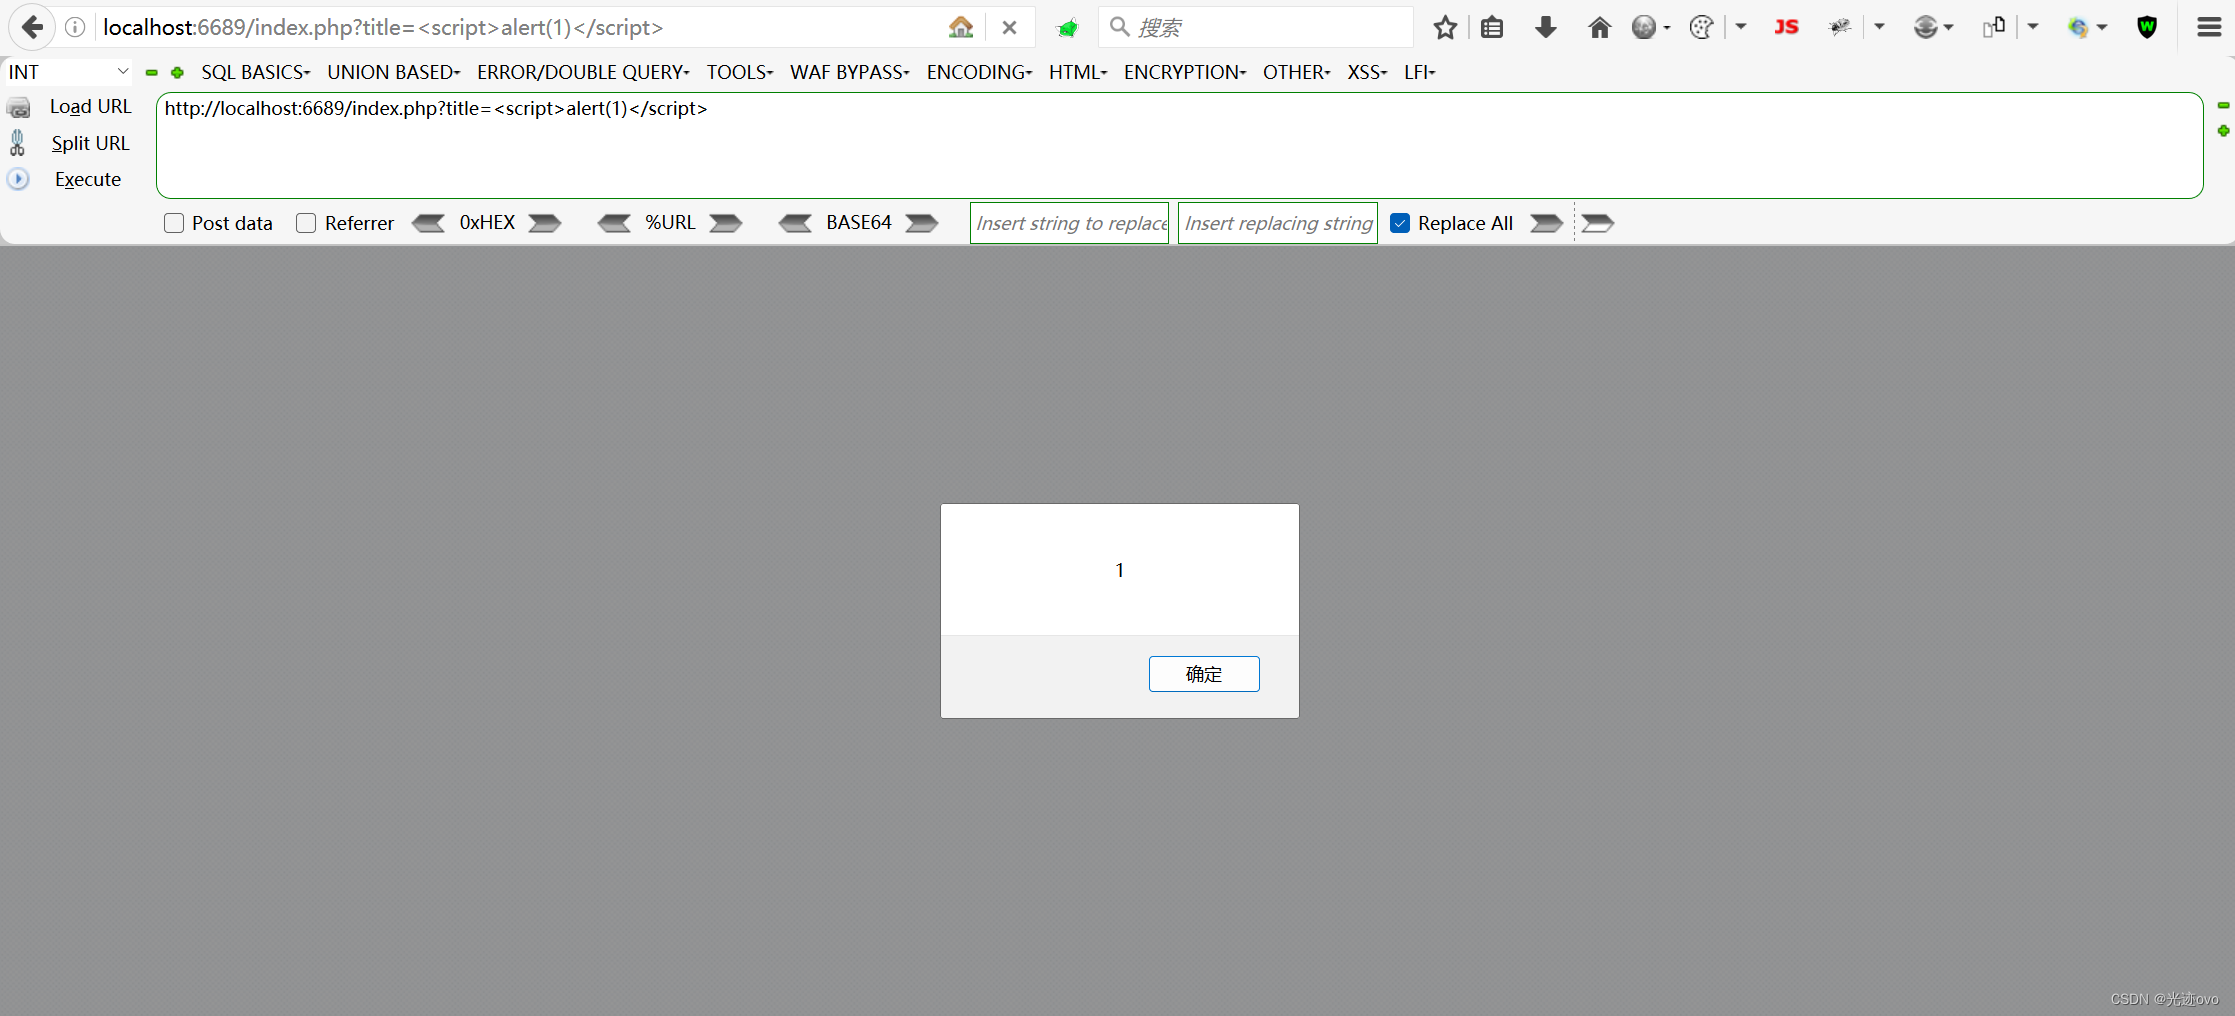Run replace with the arrow after Replace All

pos(1546,223)
